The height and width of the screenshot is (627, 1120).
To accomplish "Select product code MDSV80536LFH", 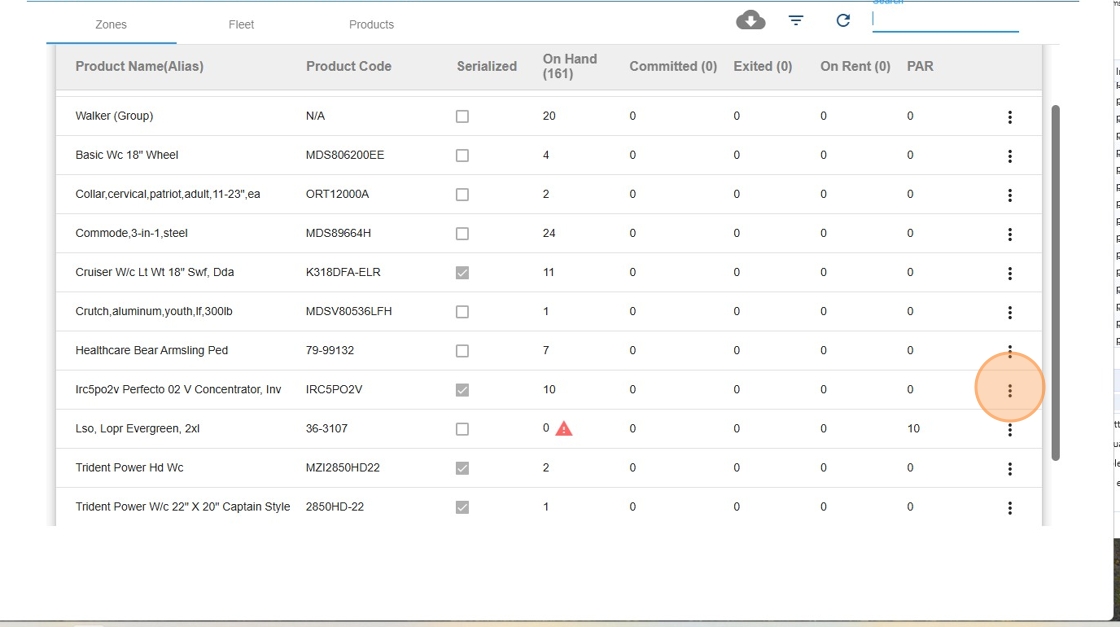I will pyautogui.click(x=349, y=311).
